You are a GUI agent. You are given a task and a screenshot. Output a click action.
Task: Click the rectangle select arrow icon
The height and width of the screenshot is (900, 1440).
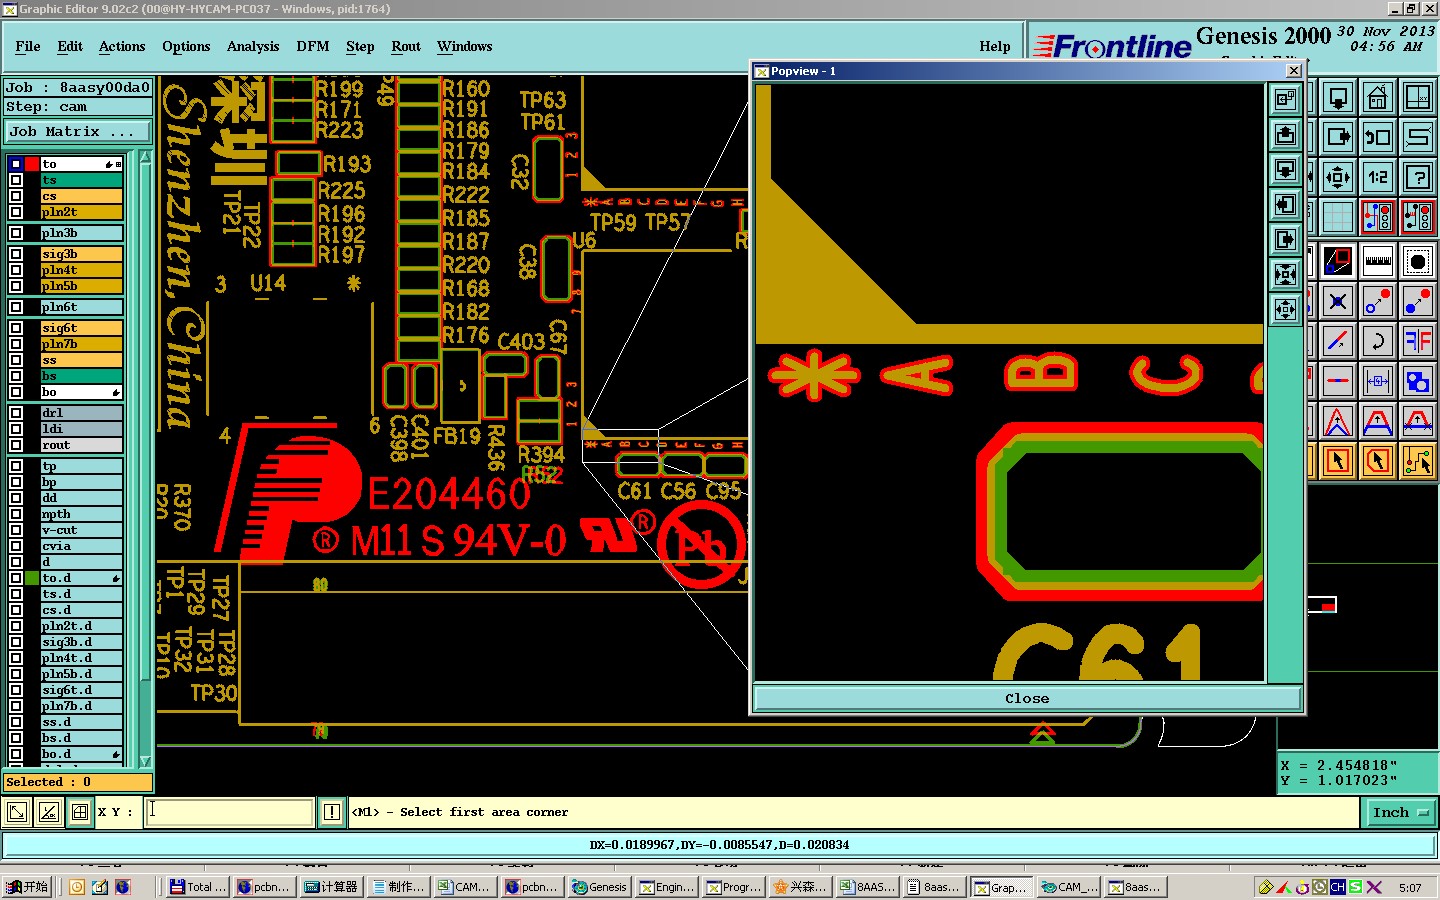coord(1338,461)
